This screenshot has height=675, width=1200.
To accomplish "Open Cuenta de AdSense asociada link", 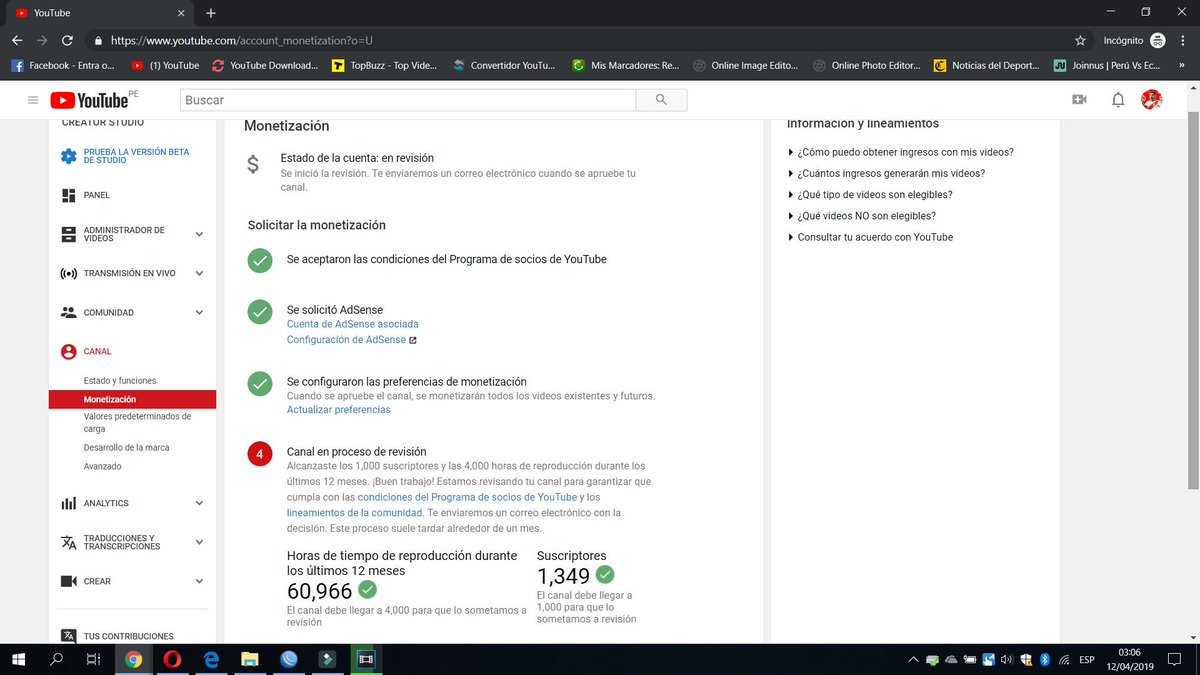I will click(353, 324).
